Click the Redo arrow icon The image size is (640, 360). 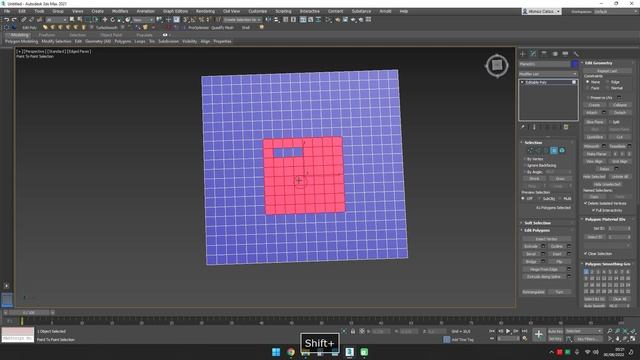pos(14,20)
